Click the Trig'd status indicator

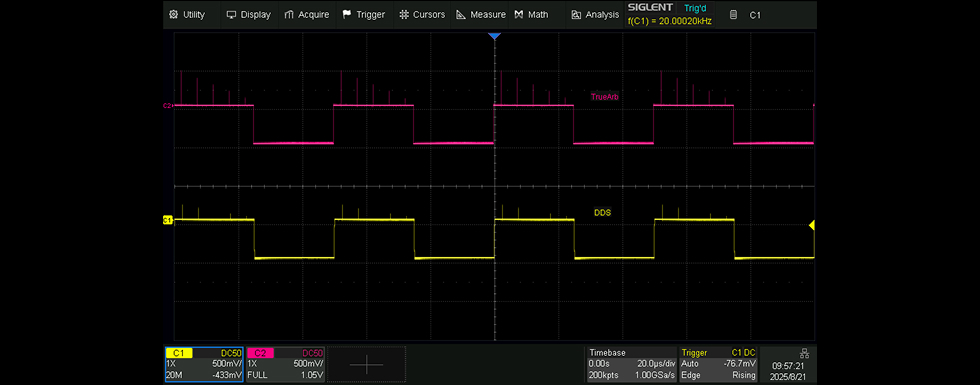pos(696,8)
